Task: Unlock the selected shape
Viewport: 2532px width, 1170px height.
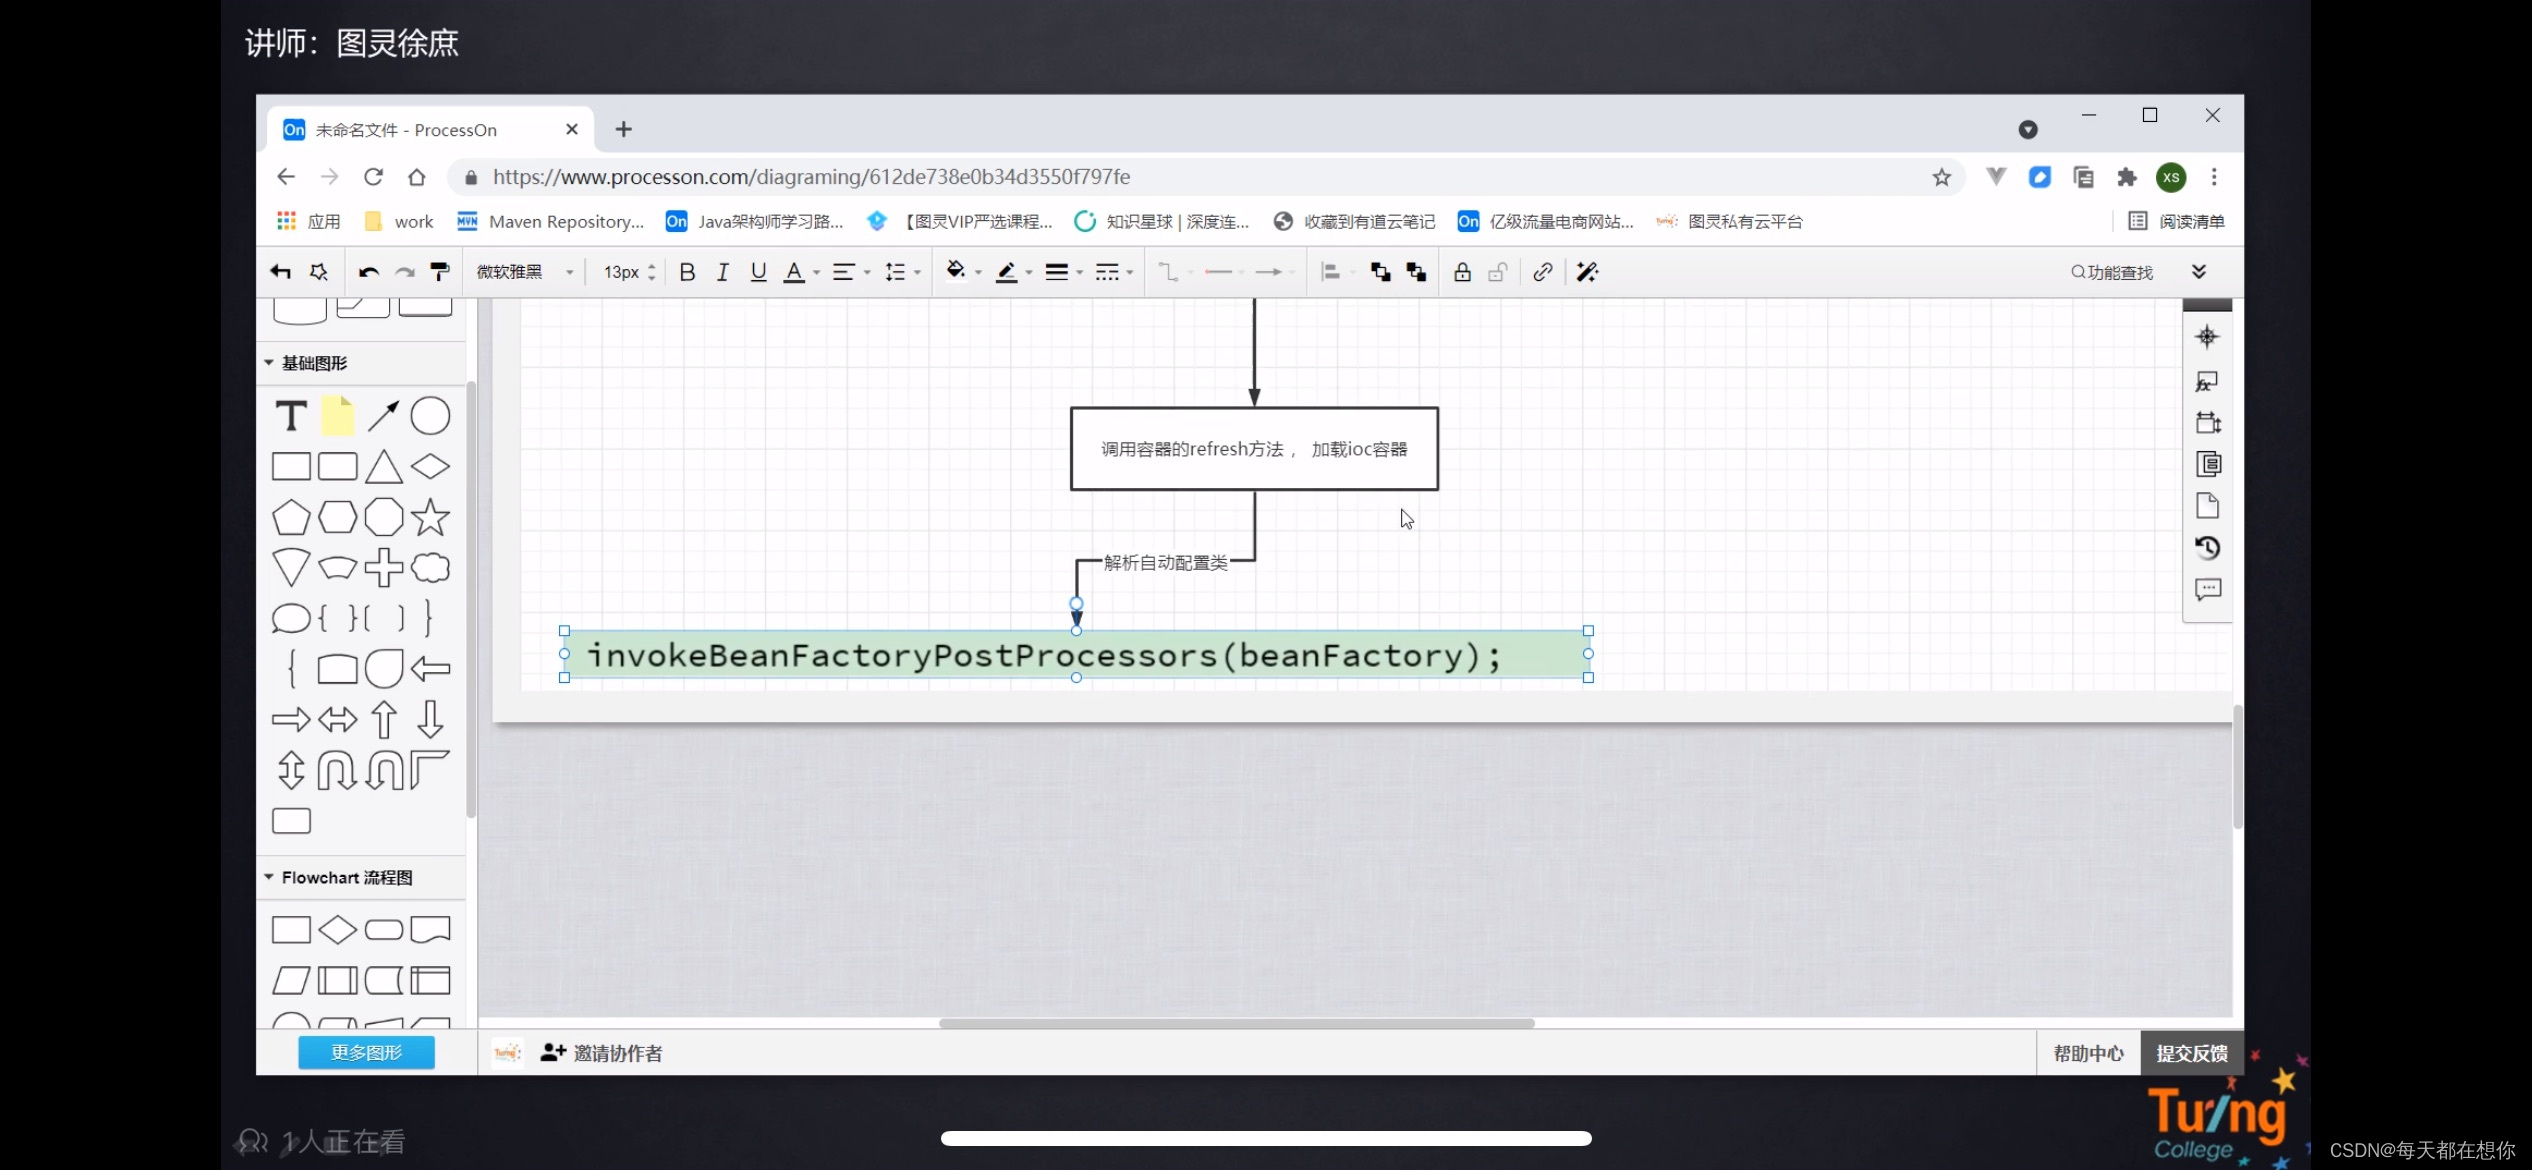Action: (x=1498, y=272)
